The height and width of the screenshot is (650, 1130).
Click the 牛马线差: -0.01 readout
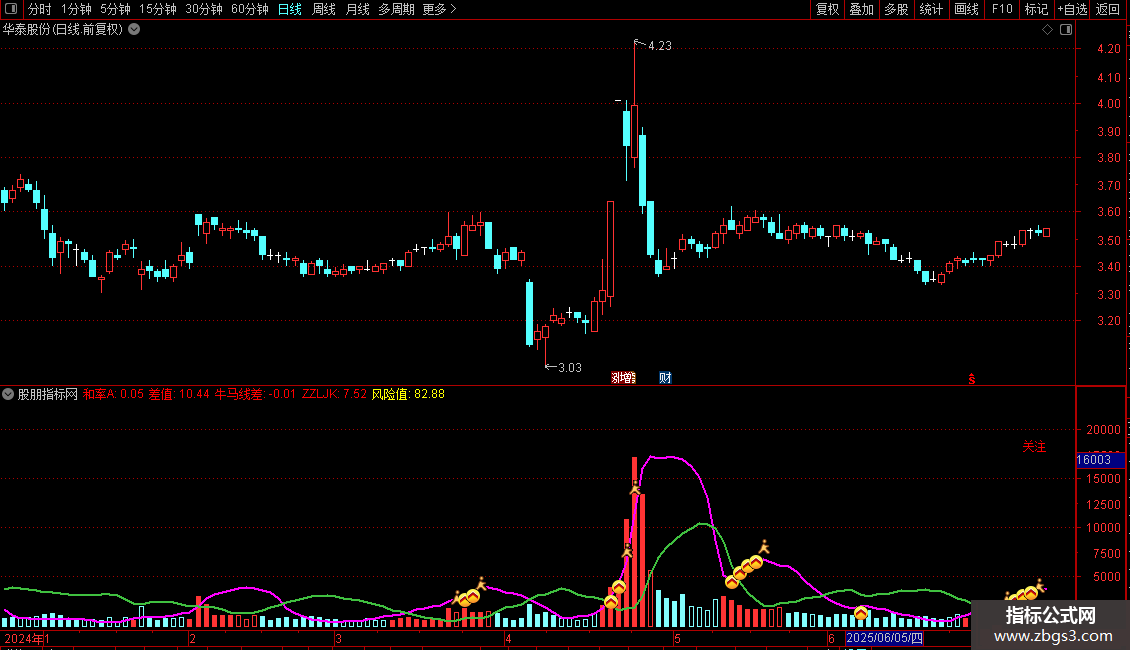click(x=255, y=394)
